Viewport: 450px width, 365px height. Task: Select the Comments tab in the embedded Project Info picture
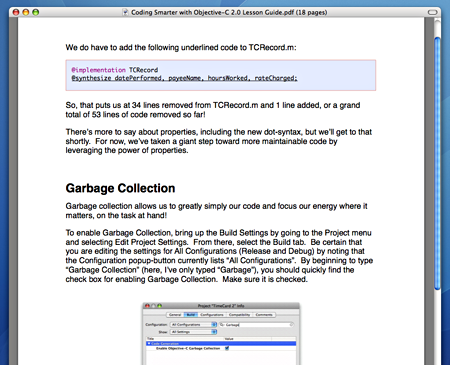tap(264, 315)
